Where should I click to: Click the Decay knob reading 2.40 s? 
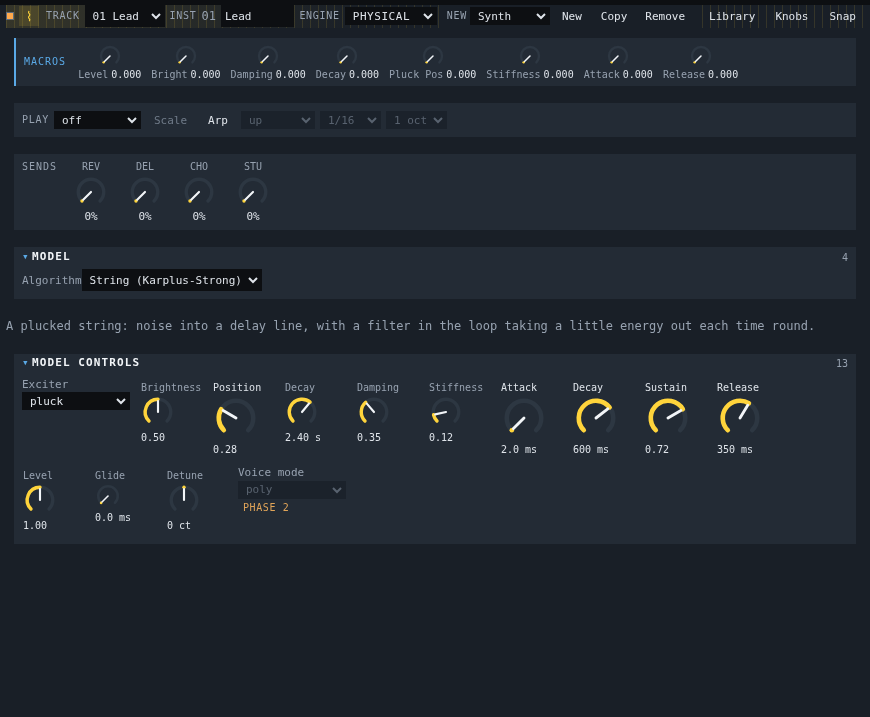click(301, 412)
